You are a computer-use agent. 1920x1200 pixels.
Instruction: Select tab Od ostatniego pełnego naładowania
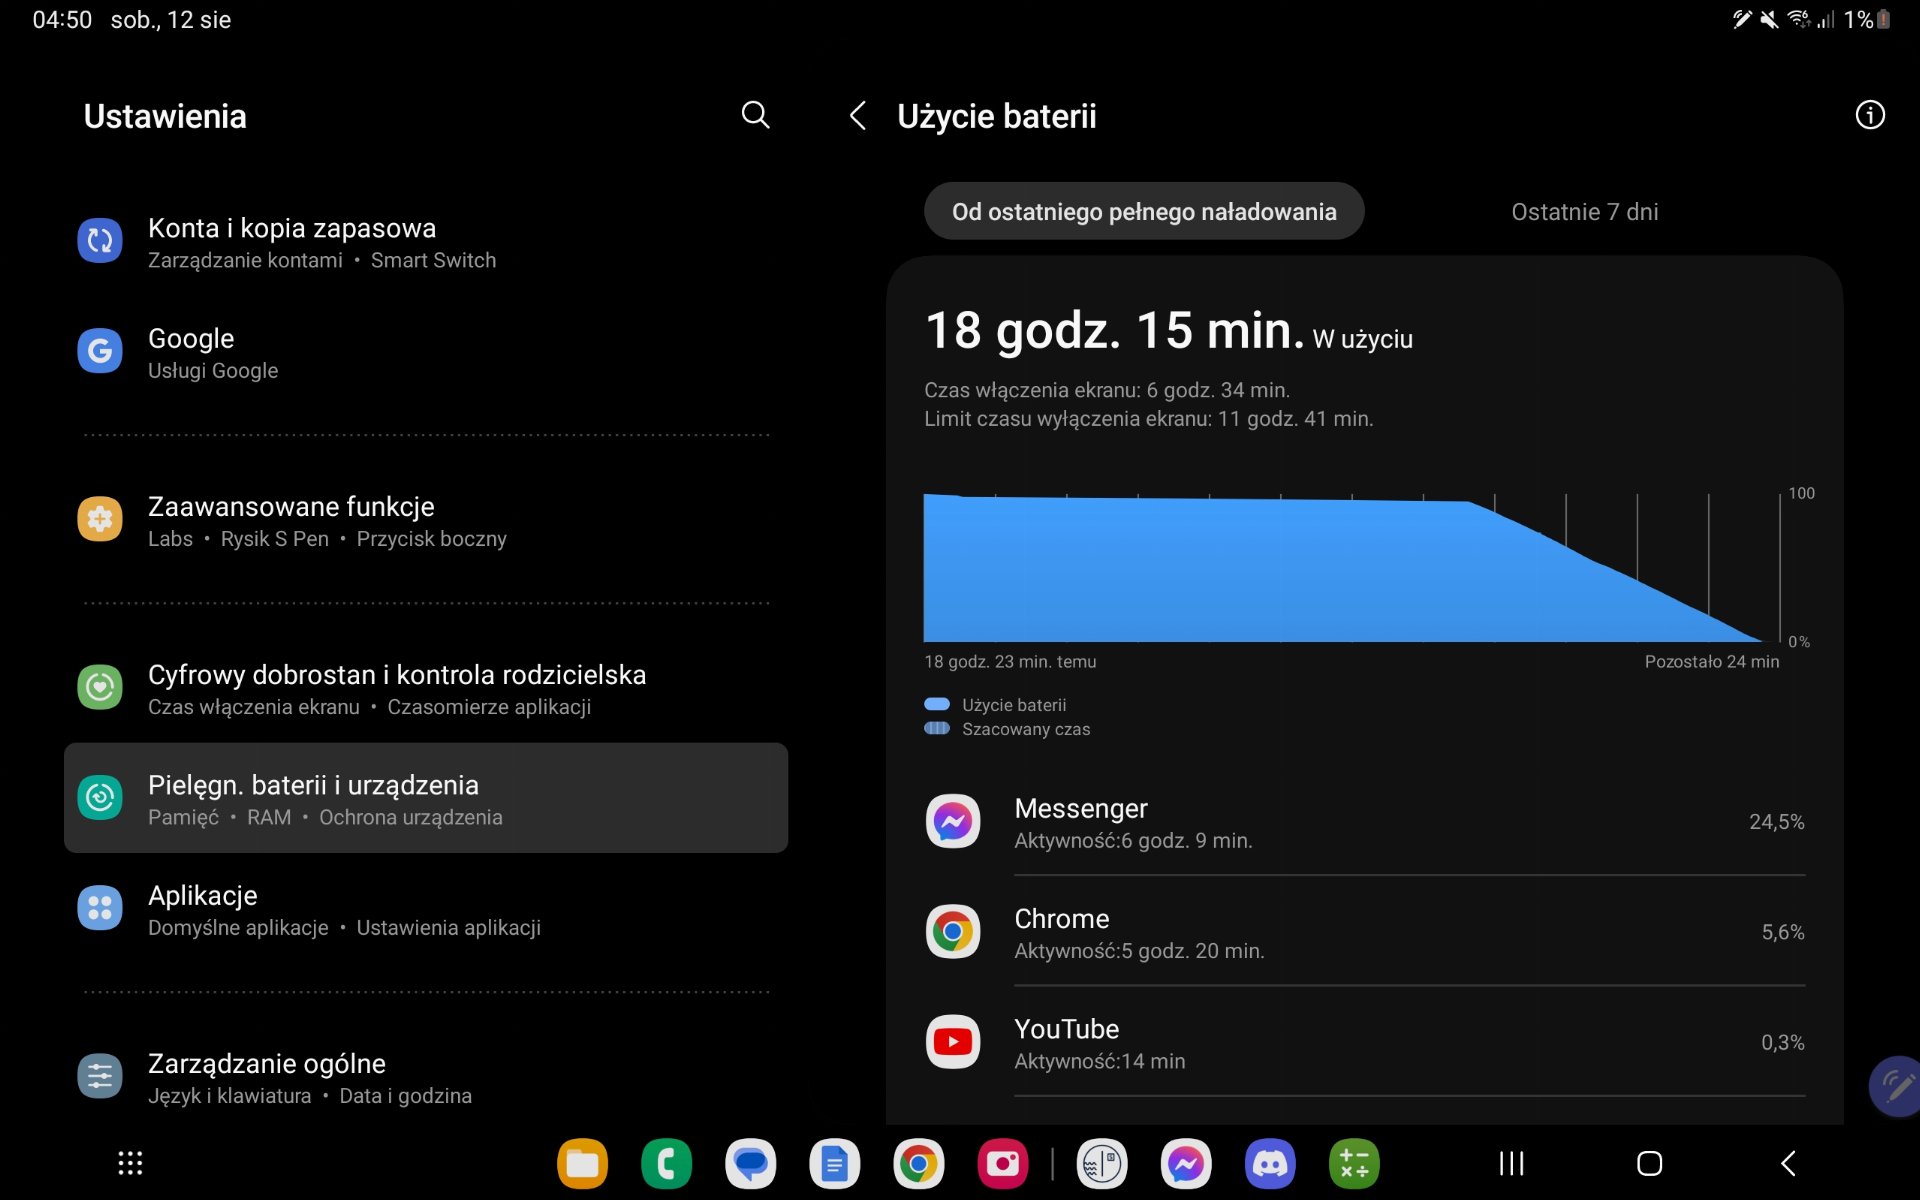click(1144, 211)
